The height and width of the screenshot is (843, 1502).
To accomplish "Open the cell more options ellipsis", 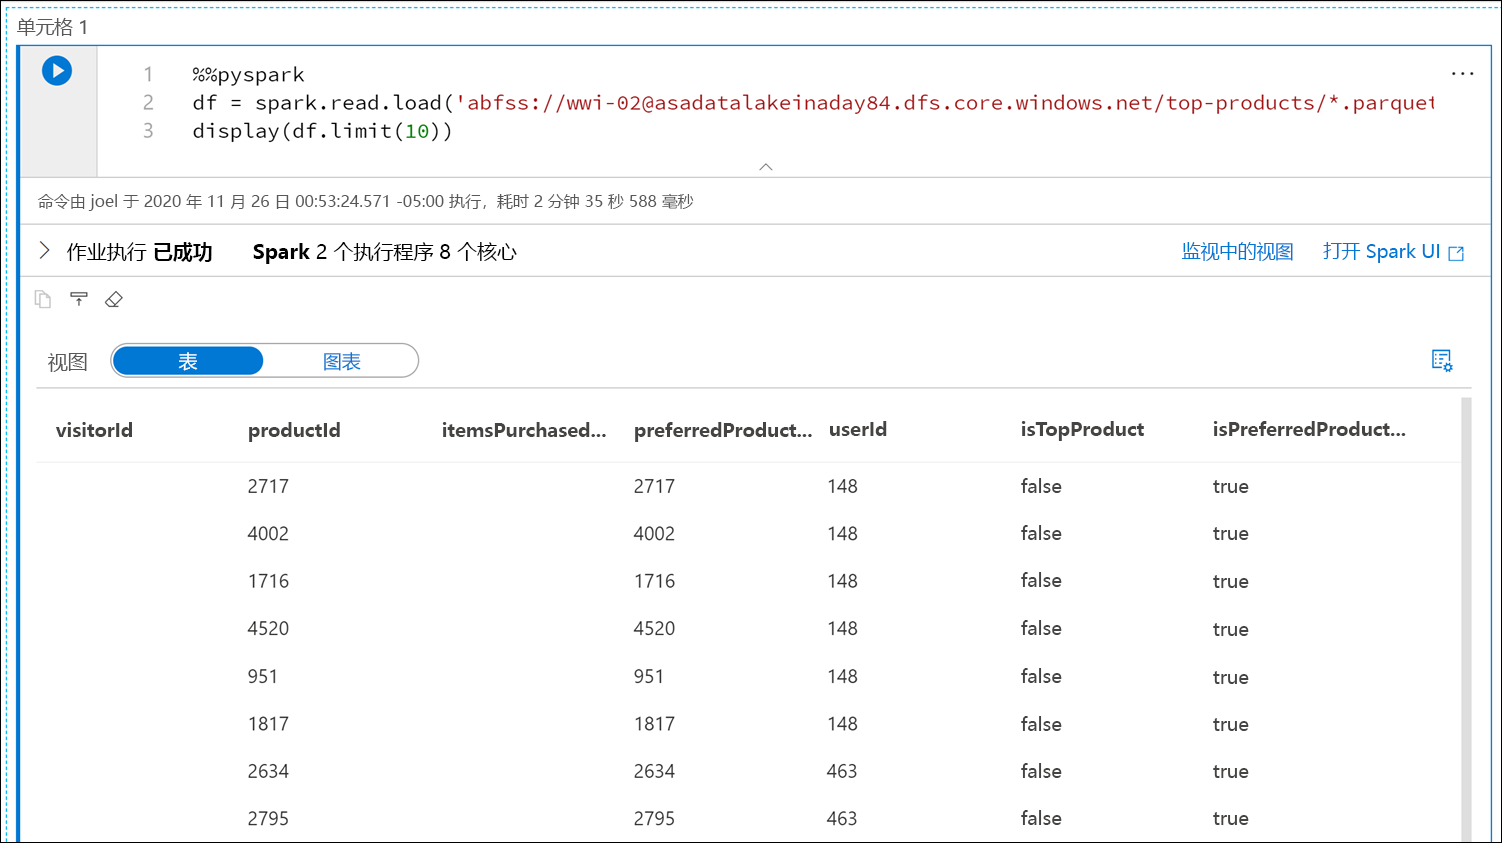I will click(1462, 73).
